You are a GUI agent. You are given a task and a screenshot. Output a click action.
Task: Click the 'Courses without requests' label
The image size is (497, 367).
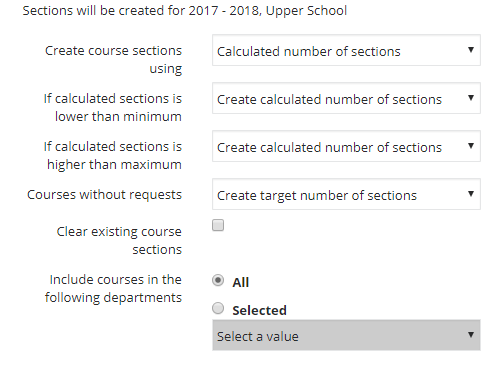click(x=104, y=195)
